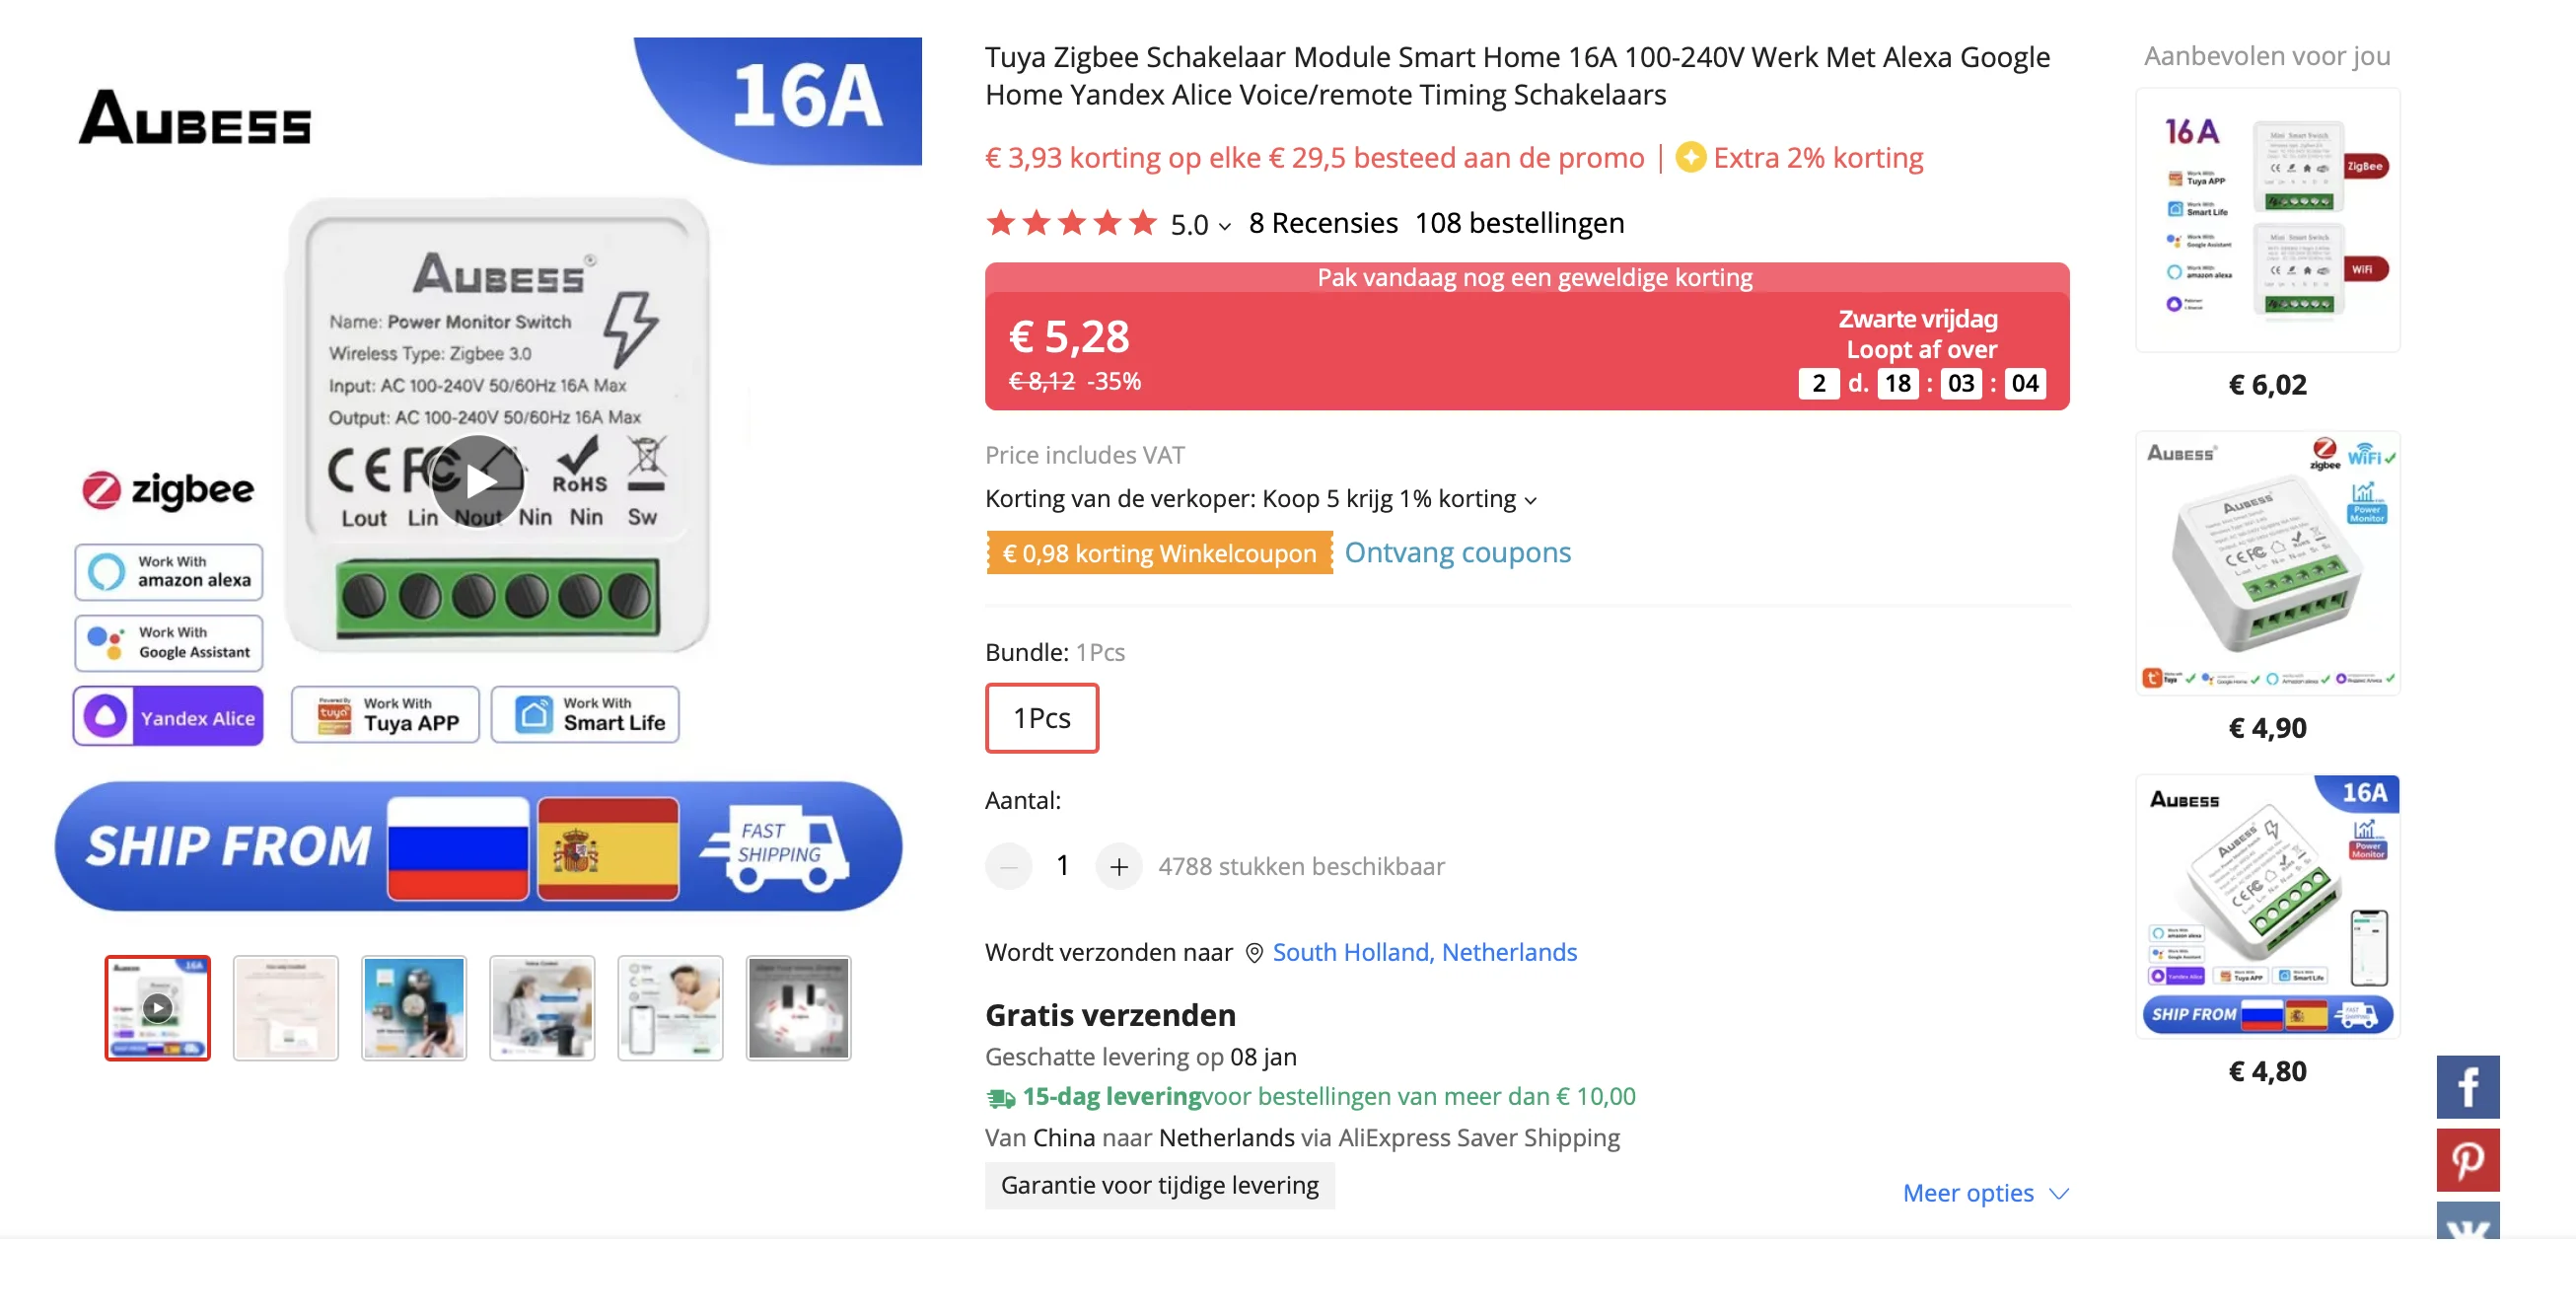The height and width of the screenshot is (1316, 2576).
Task: View the sleeping person thumbnail image
Action: (670, 1008)
